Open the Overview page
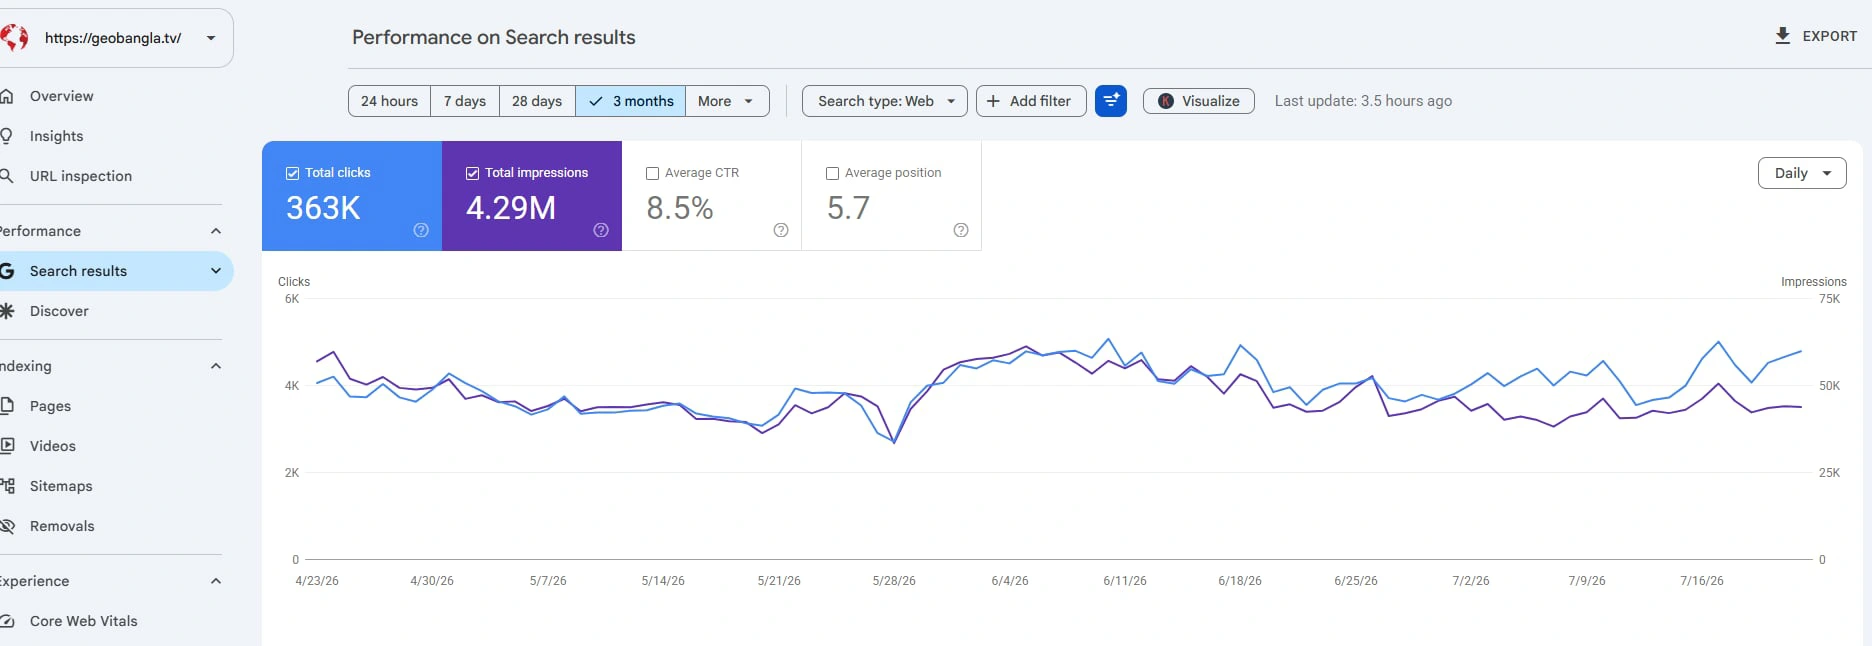Image resolution: width=1872 pixels, height=646 pixels. pyautogui.click(x=61, y=96)
